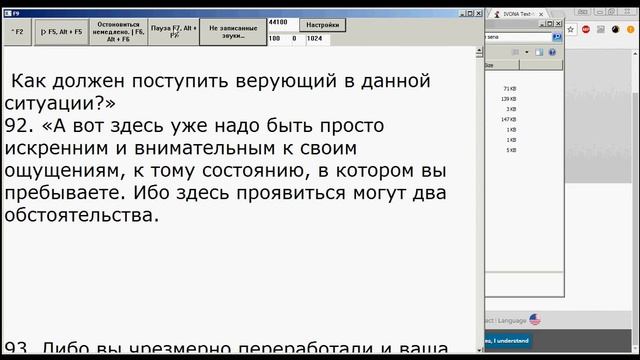The height and width of the screenshot is (360, 640).
Task: Click the text scrollbar up arrow
Action: click(x=479, y=50)
